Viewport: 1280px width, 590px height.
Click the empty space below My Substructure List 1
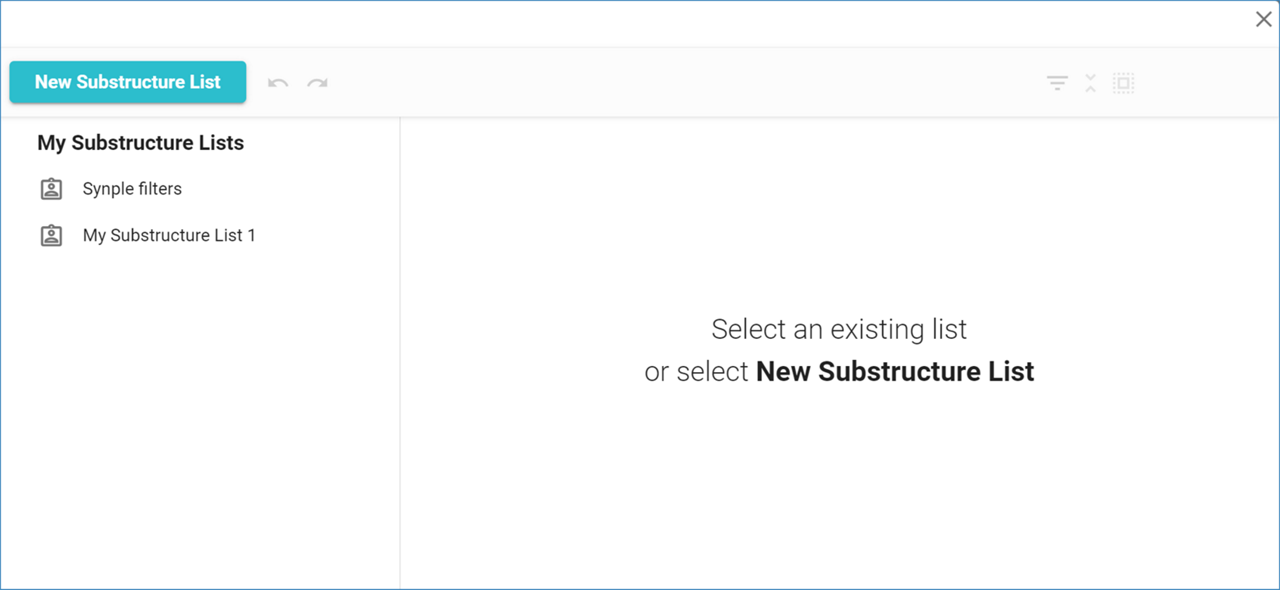coord(200,400)
